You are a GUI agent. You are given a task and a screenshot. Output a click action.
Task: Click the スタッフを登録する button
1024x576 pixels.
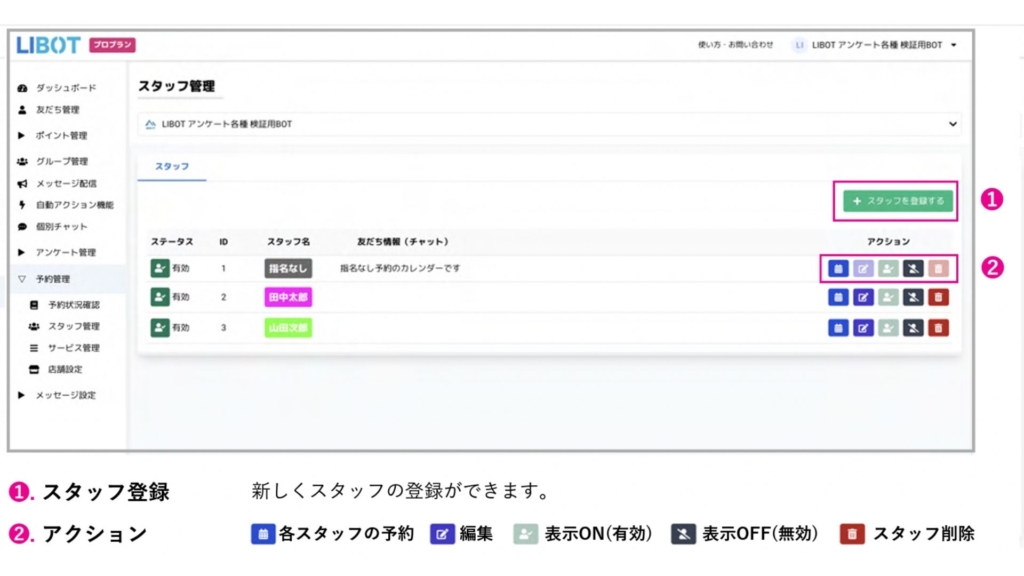coord(897,201)
